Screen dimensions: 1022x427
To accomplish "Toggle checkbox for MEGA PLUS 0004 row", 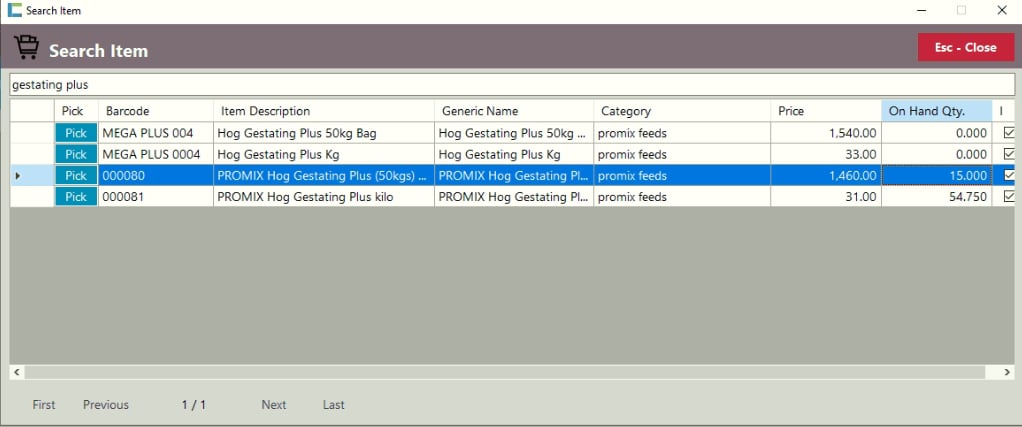I will click(1008, 154).
